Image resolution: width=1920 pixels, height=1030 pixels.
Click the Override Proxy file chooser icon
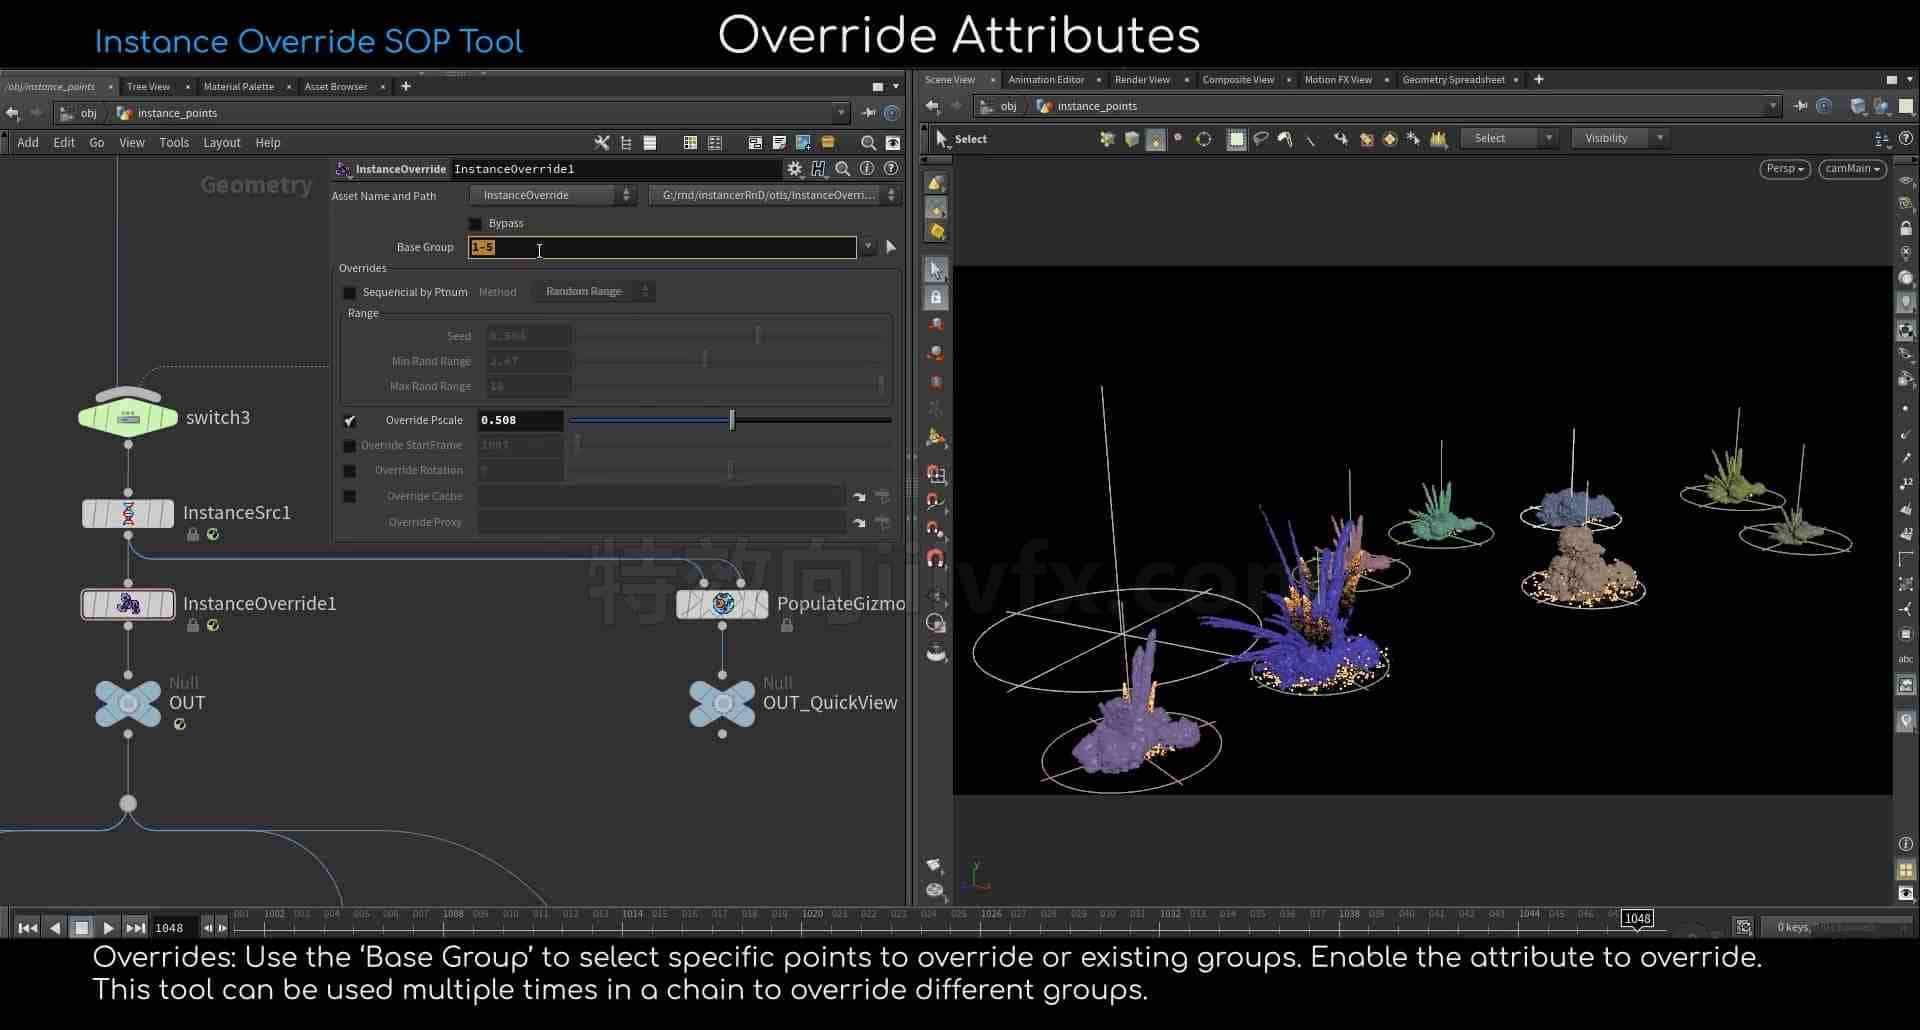(859, 522)
